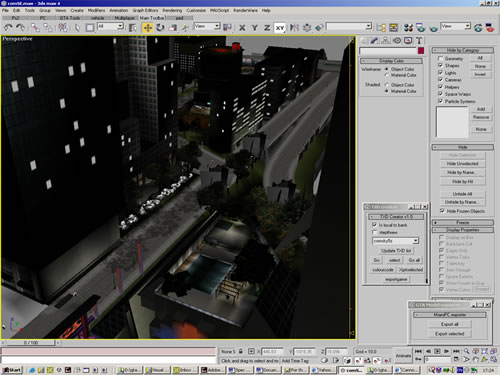Click the Mirror Selected Objects icon
The height and width of the screenshot is (375, 500).
coord(294,28)
